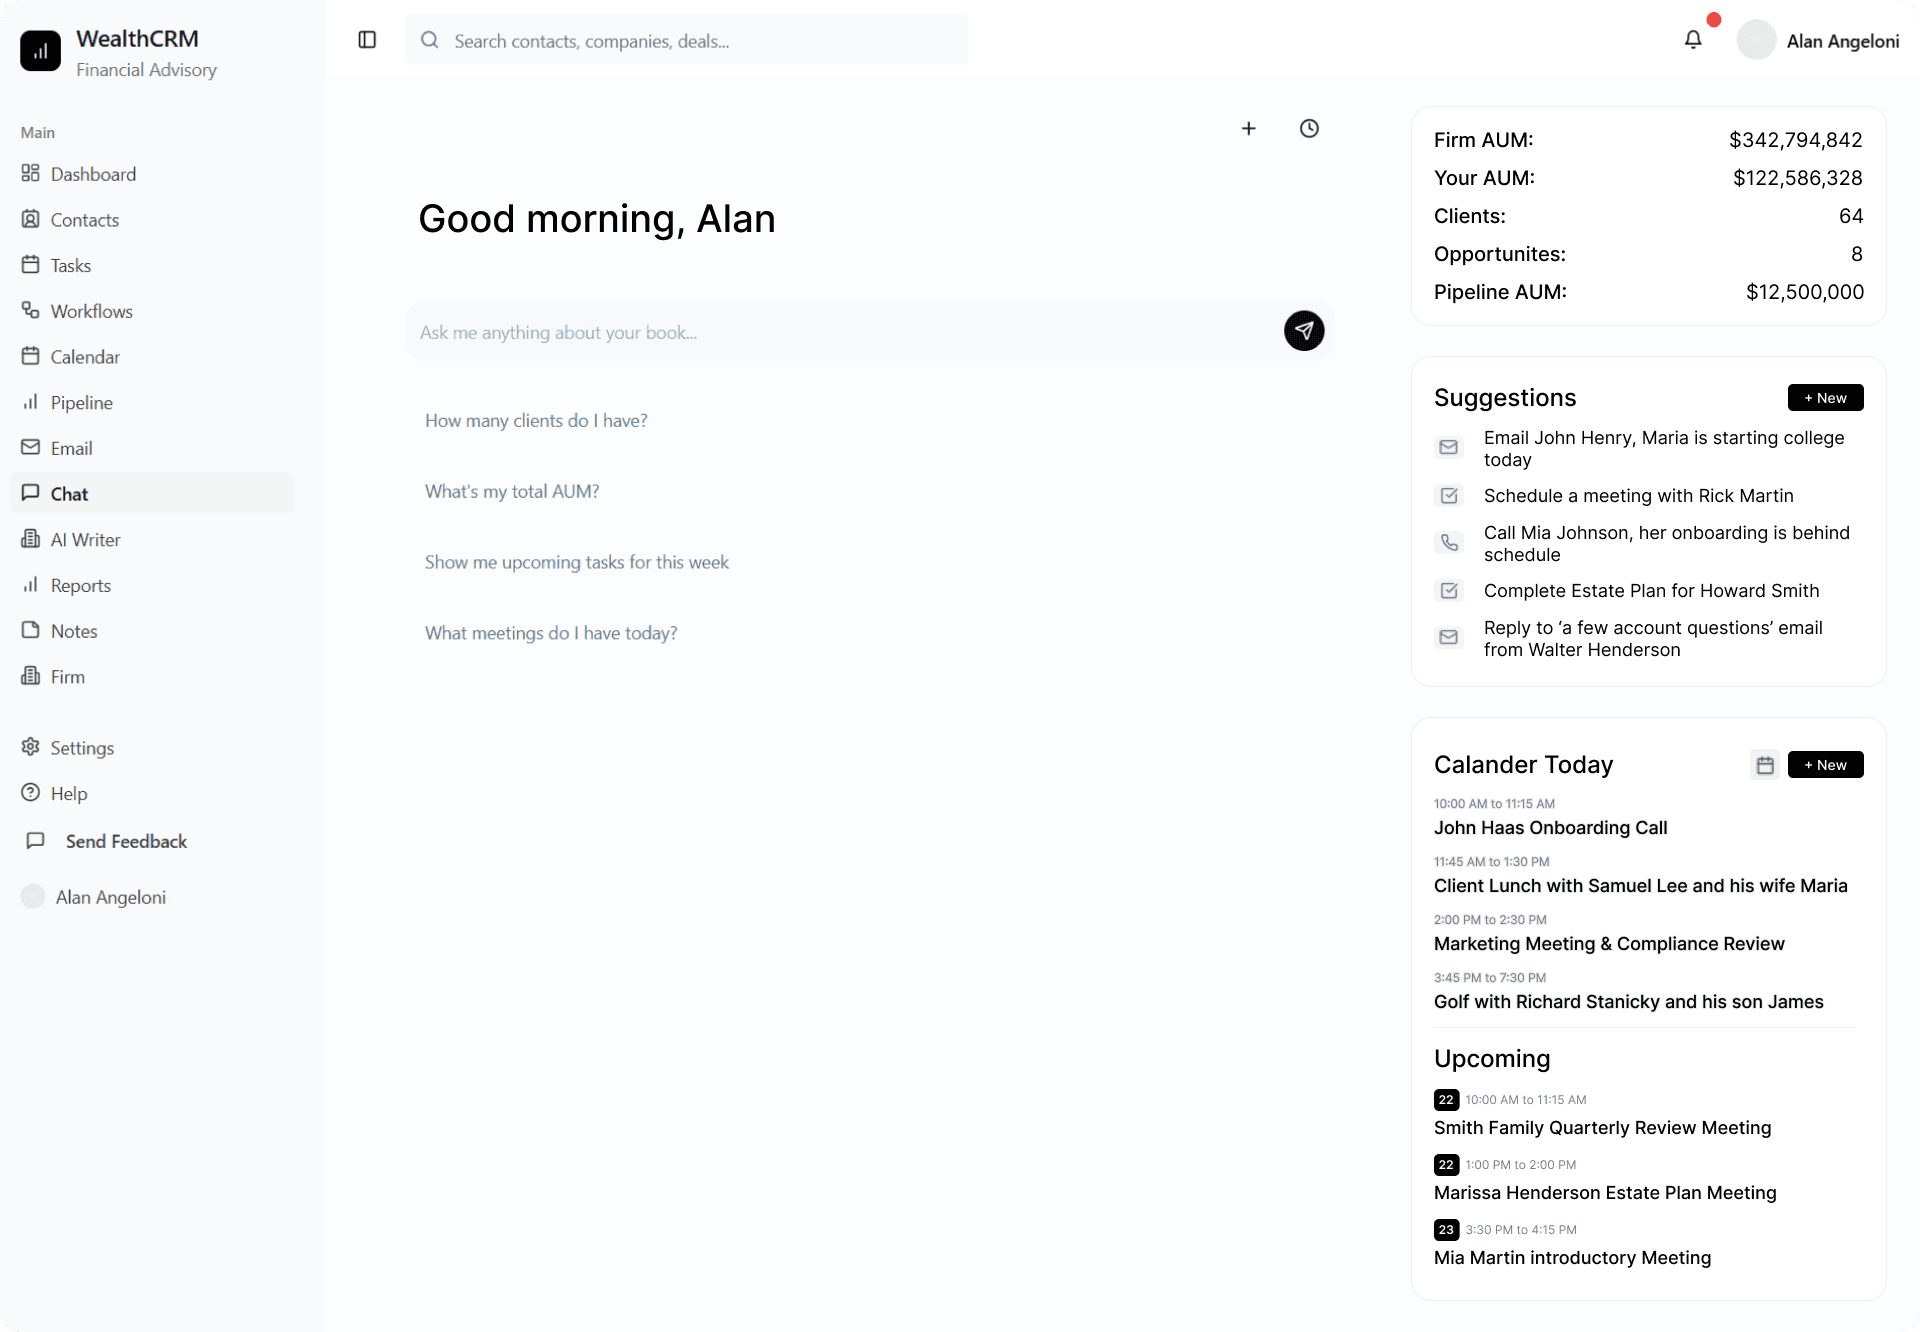
Task: Open calendar icon in Calander Today
Action: 1765,765
